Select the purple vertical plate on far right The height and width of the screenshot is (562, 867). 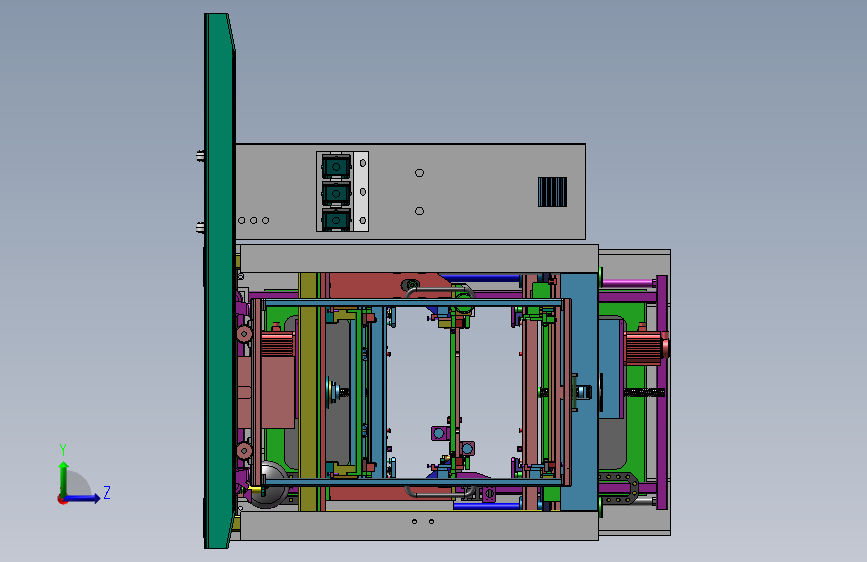coord(662,392)
